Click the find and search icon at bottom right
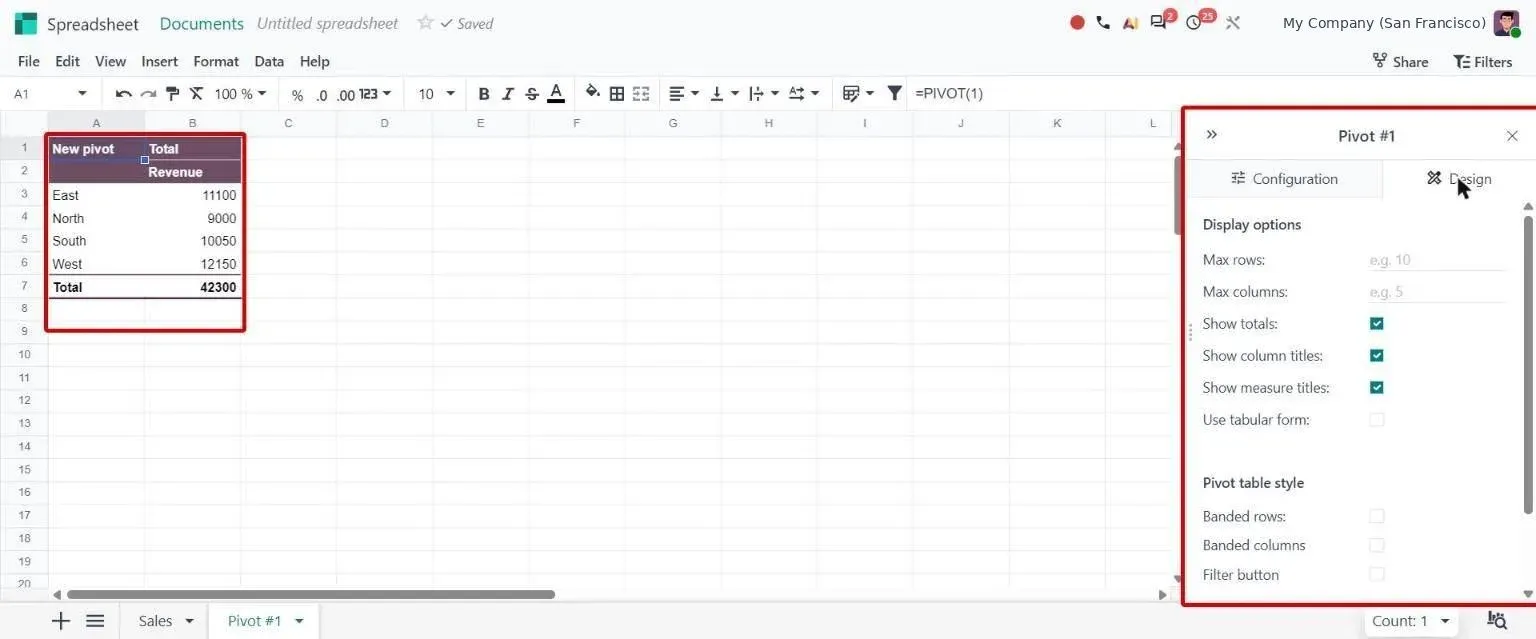This screenshot has width=1536, height=639. point(1497,621)
